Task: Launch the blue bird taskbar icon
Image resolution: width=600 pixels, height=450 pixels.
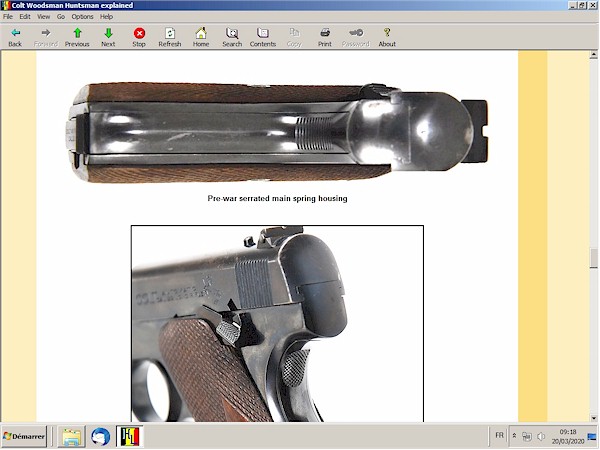Action: pos(101,437)
